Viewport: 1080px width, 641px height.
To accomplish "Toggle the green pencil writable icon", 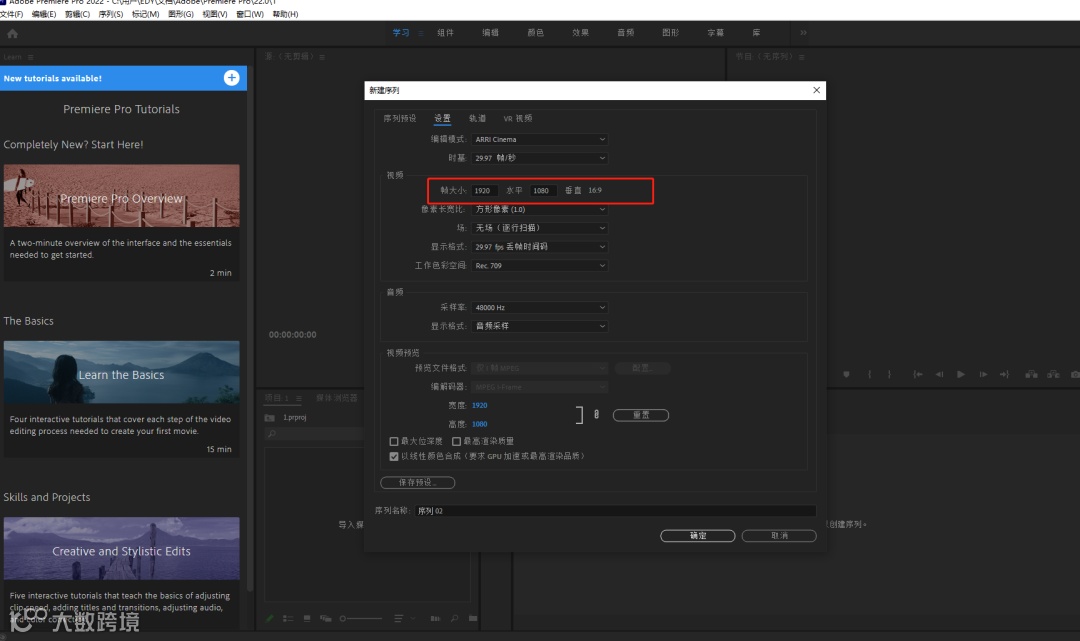I will pos(270,618).
